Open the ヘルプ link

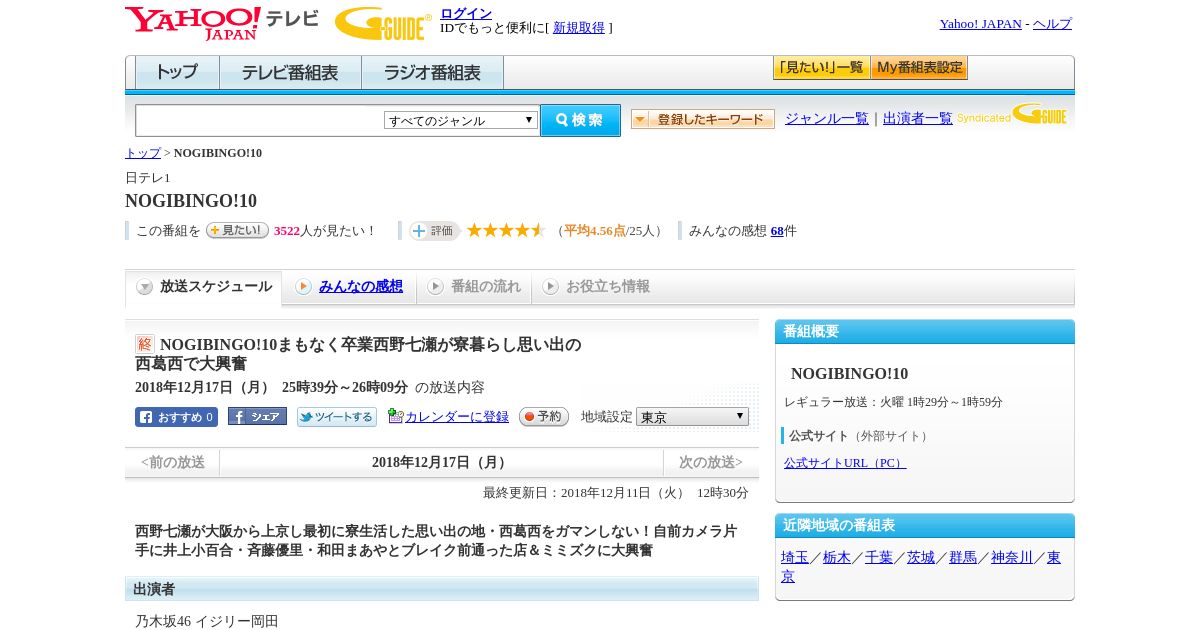coord(1052,24)
